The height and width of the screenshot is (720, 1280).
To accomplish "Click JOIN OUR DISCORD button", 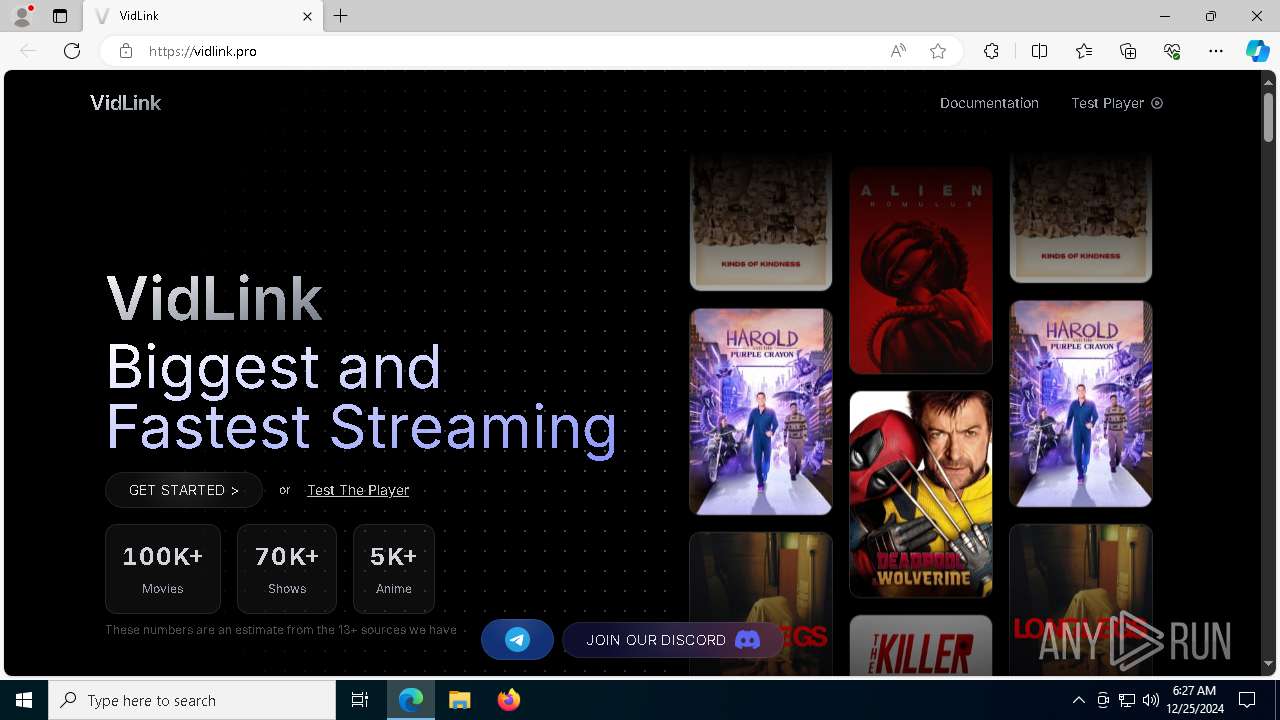I will (674, 640).
